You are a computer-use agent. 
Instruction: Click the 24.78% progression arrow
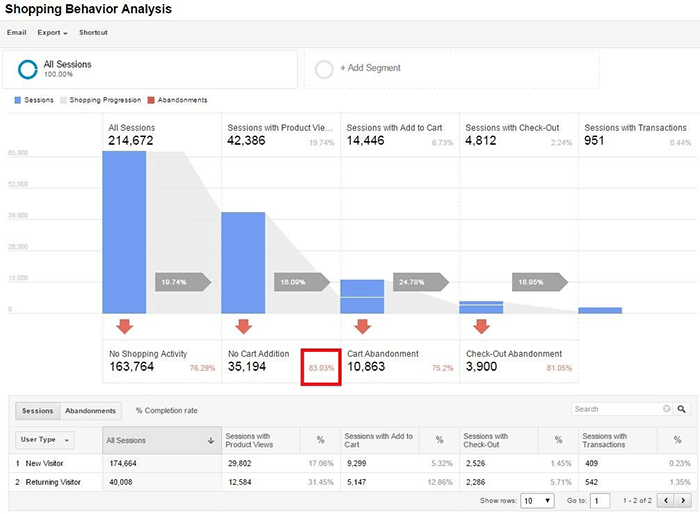tap(420, 283)
